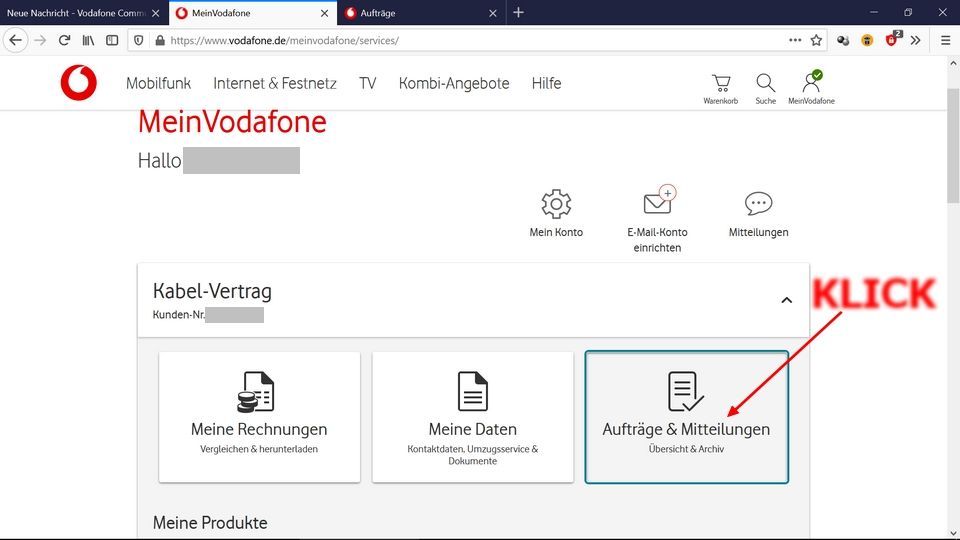Open a new browser tab
This screenshot has width=960, height=540.
tap(519, 12)
